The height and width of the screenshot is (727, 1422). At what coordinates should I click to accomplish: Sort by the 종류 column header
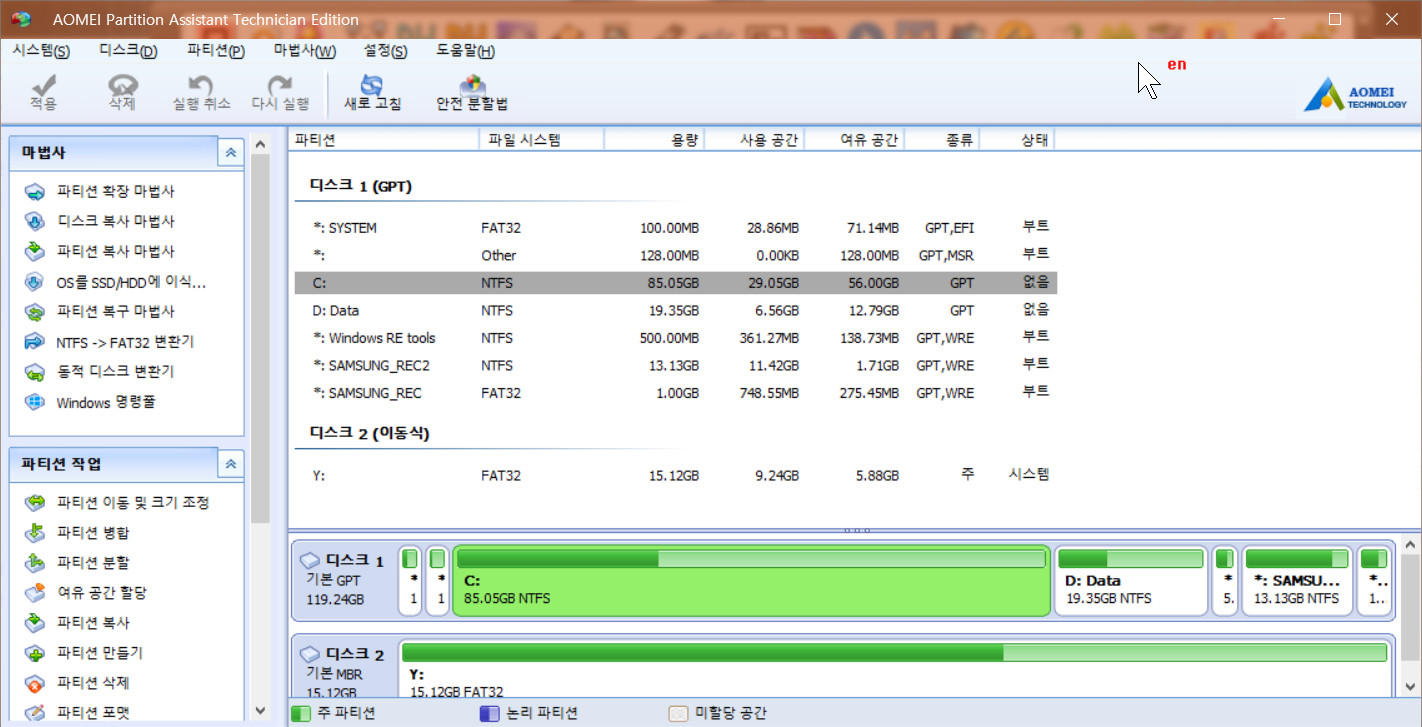click(942, 140)
